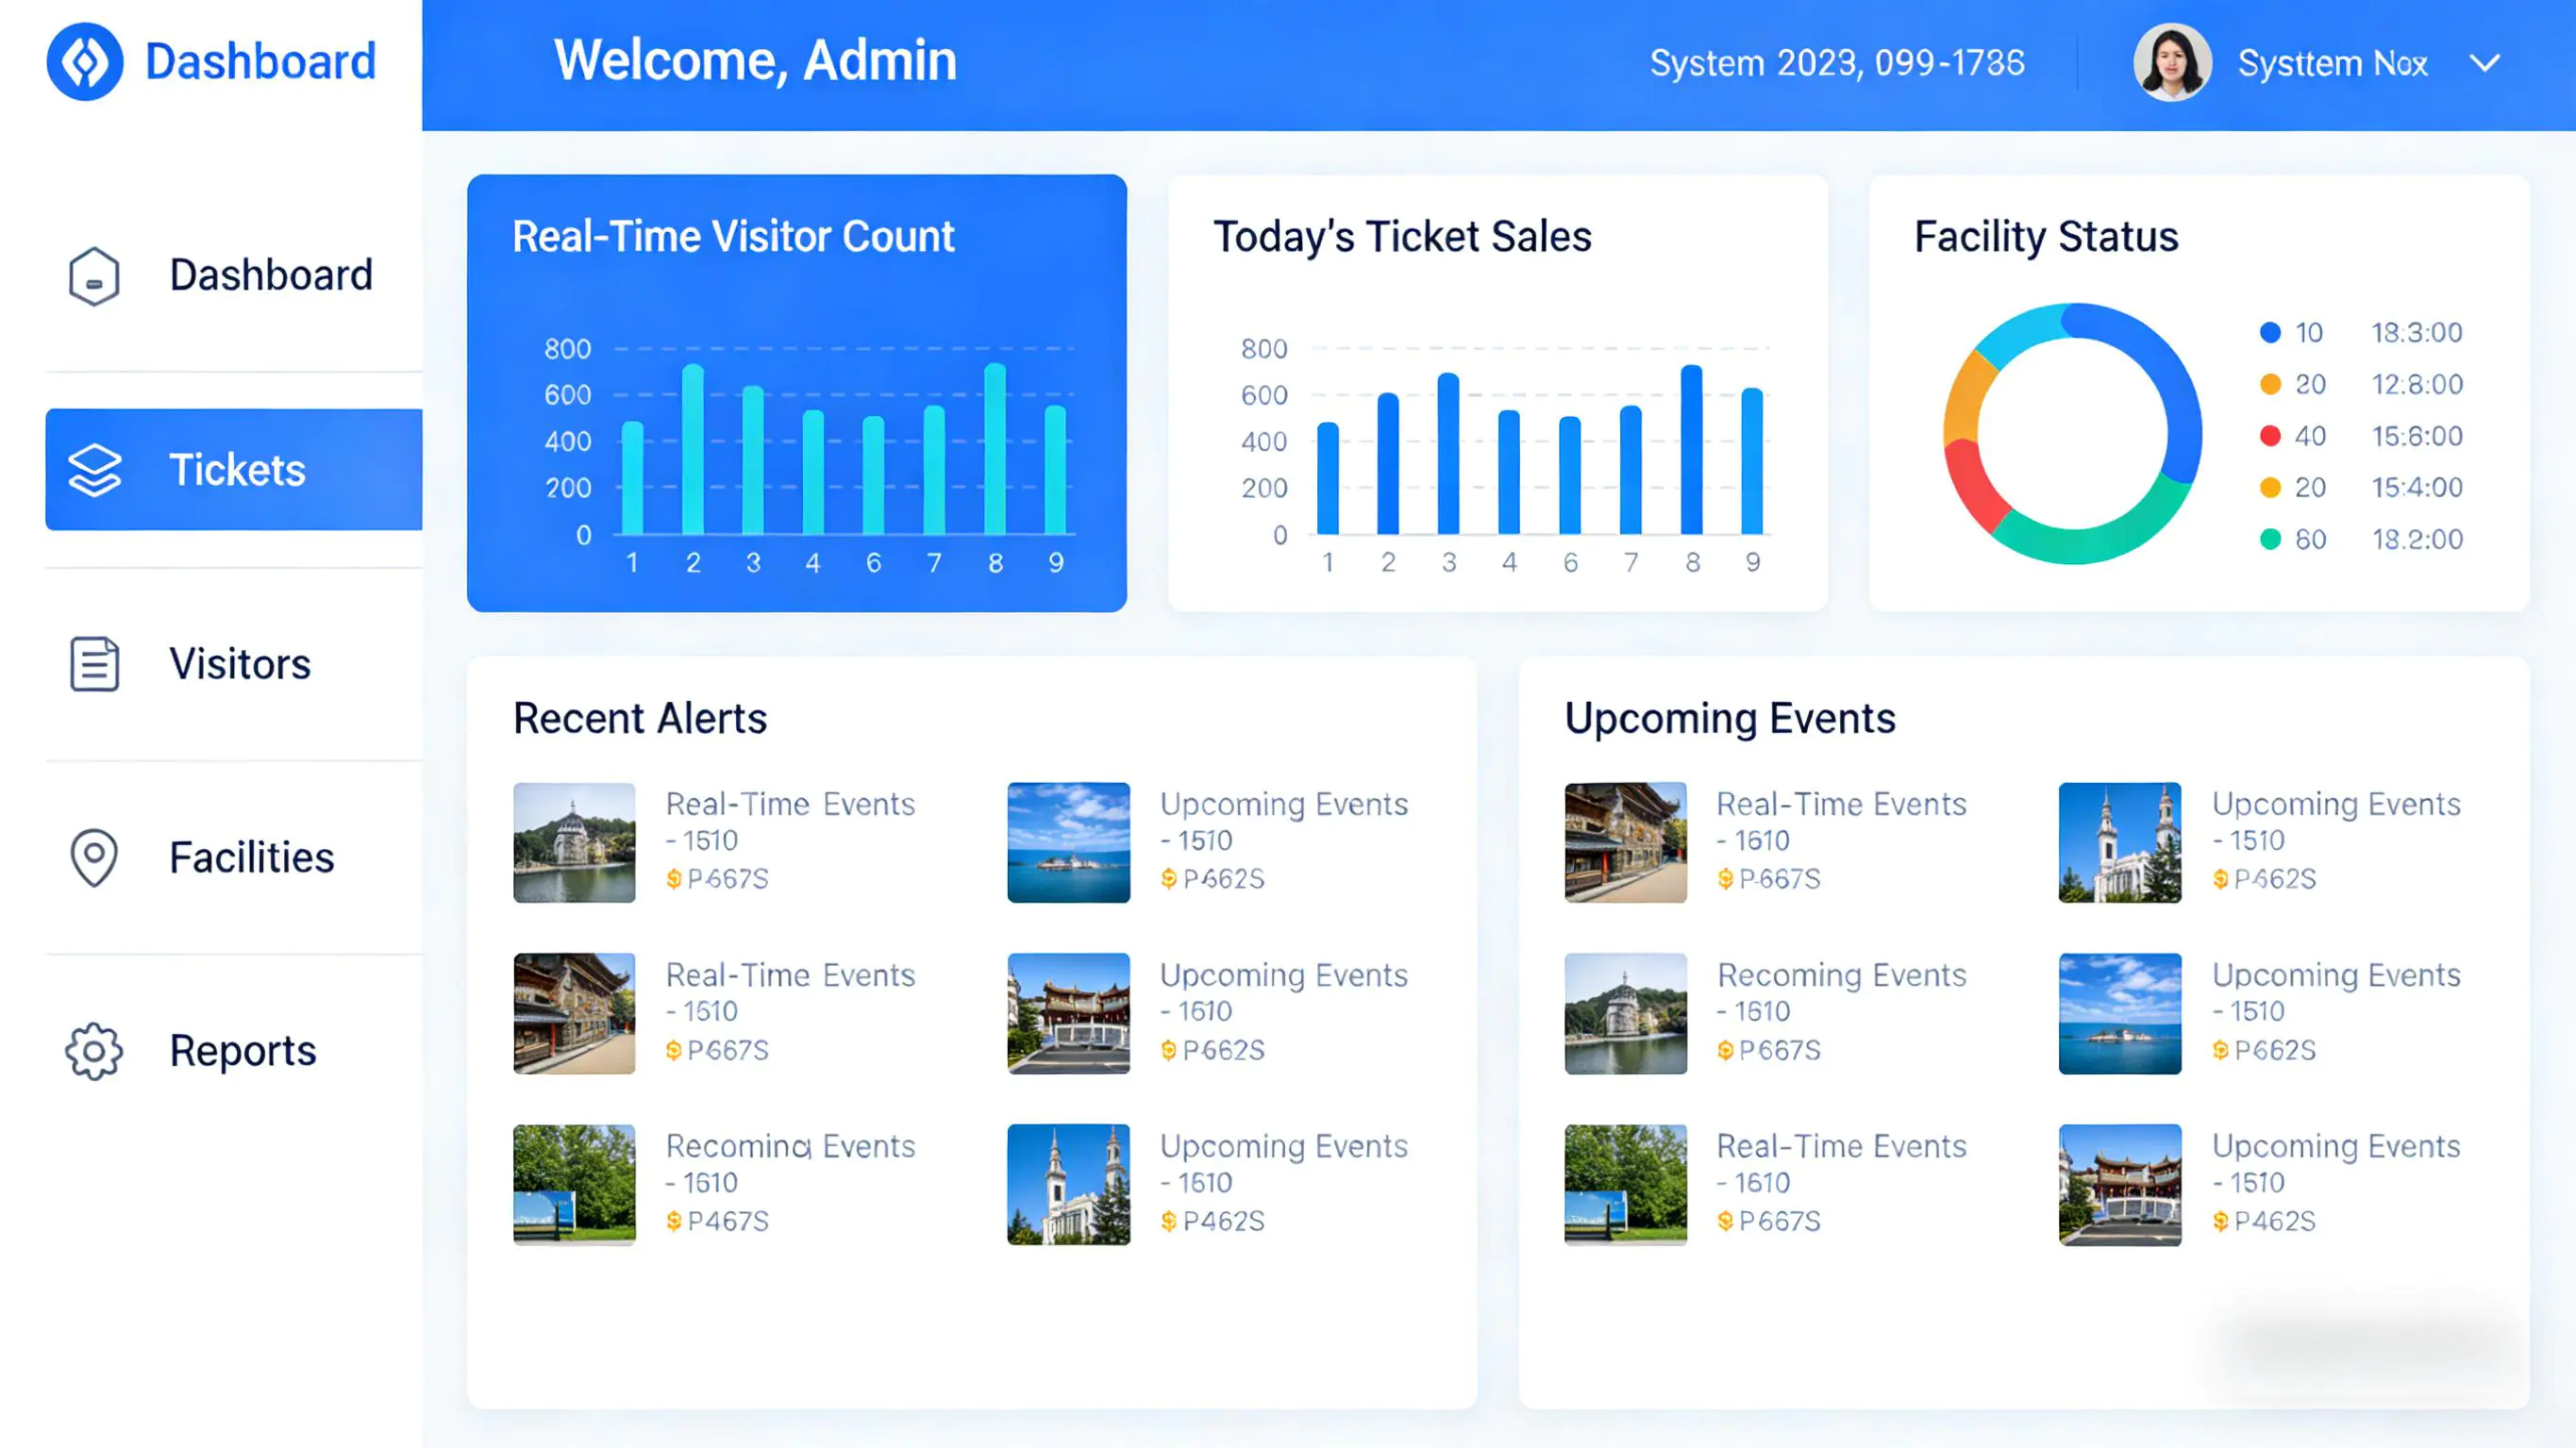Viewport: 2576px width, 1448px height.
Task: Open the first domed building thumbnail in Recent Alerts
Action: click(x=574, y=843)
